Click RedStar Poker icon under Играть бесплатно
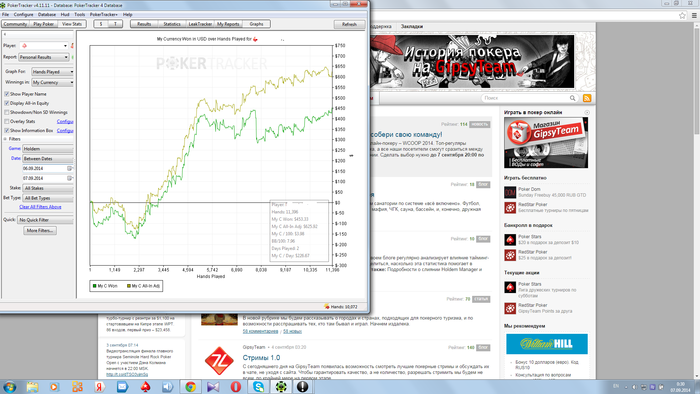This screenshot has height=394, width=700. point(510,207)
